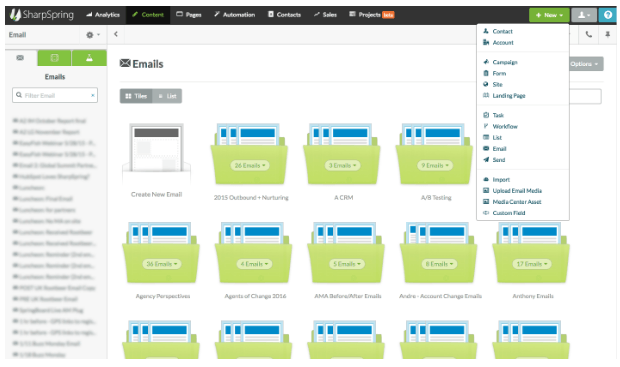Image resolution: width=620 pixels, height=367 pixels.
Task: Open the Pages menu
Action: 189,15
